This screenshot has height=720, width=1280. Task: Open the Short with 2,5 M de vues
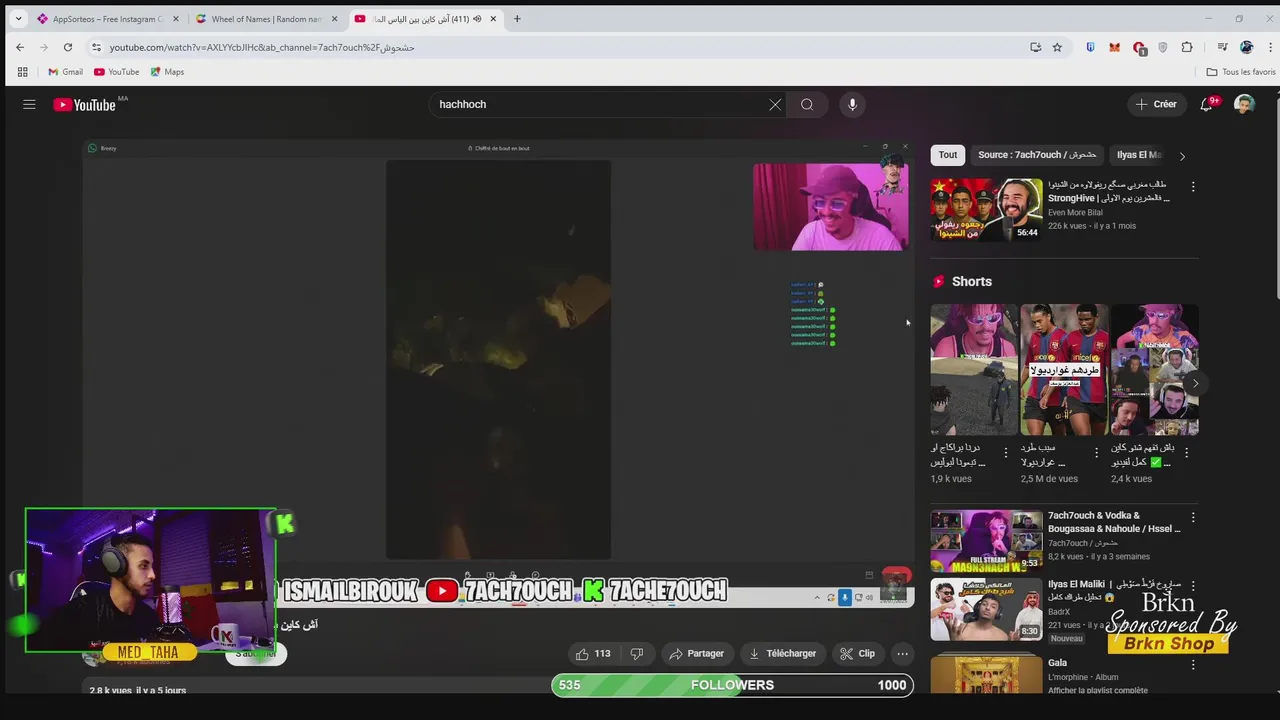coord(1064,369)
